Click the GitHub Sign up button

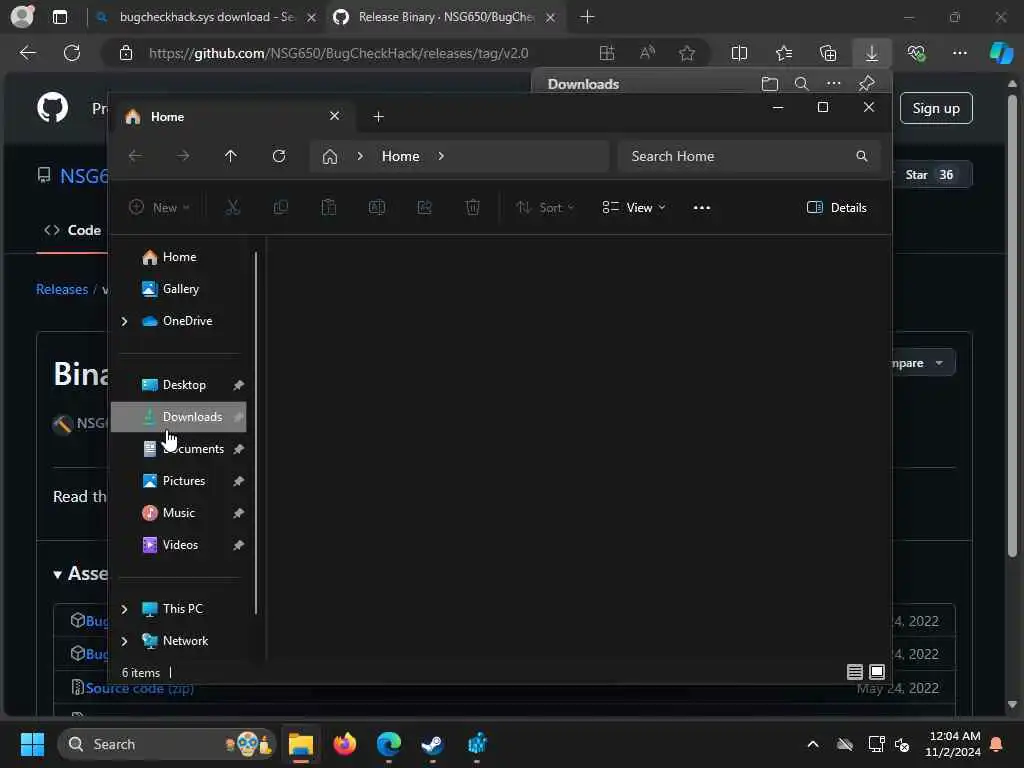point(936,108)
